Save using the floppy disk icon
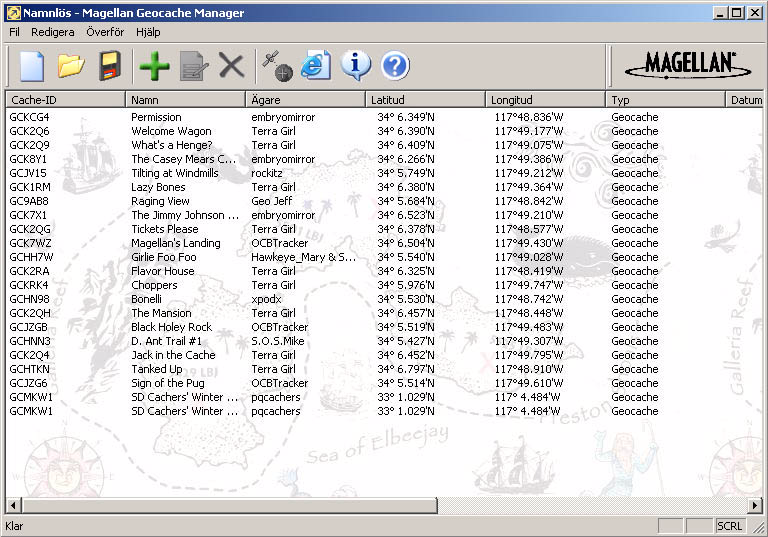The height and width of the screenshot is (537, 768). [110, 66]
